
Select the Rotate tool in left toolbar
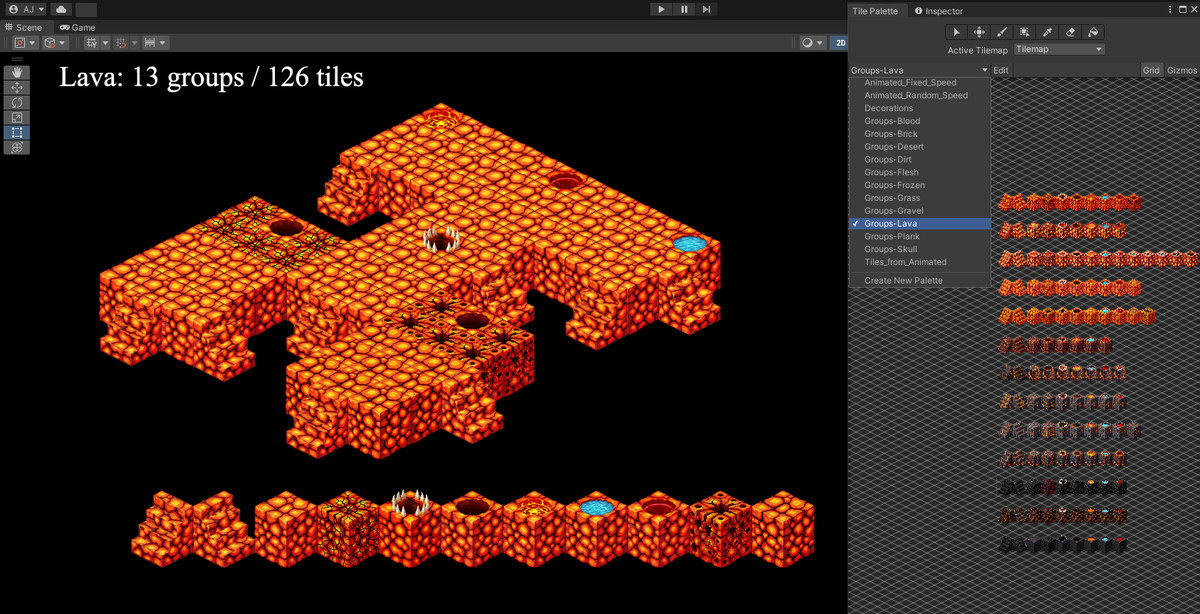pyautogui.click(x=17, y=102)
